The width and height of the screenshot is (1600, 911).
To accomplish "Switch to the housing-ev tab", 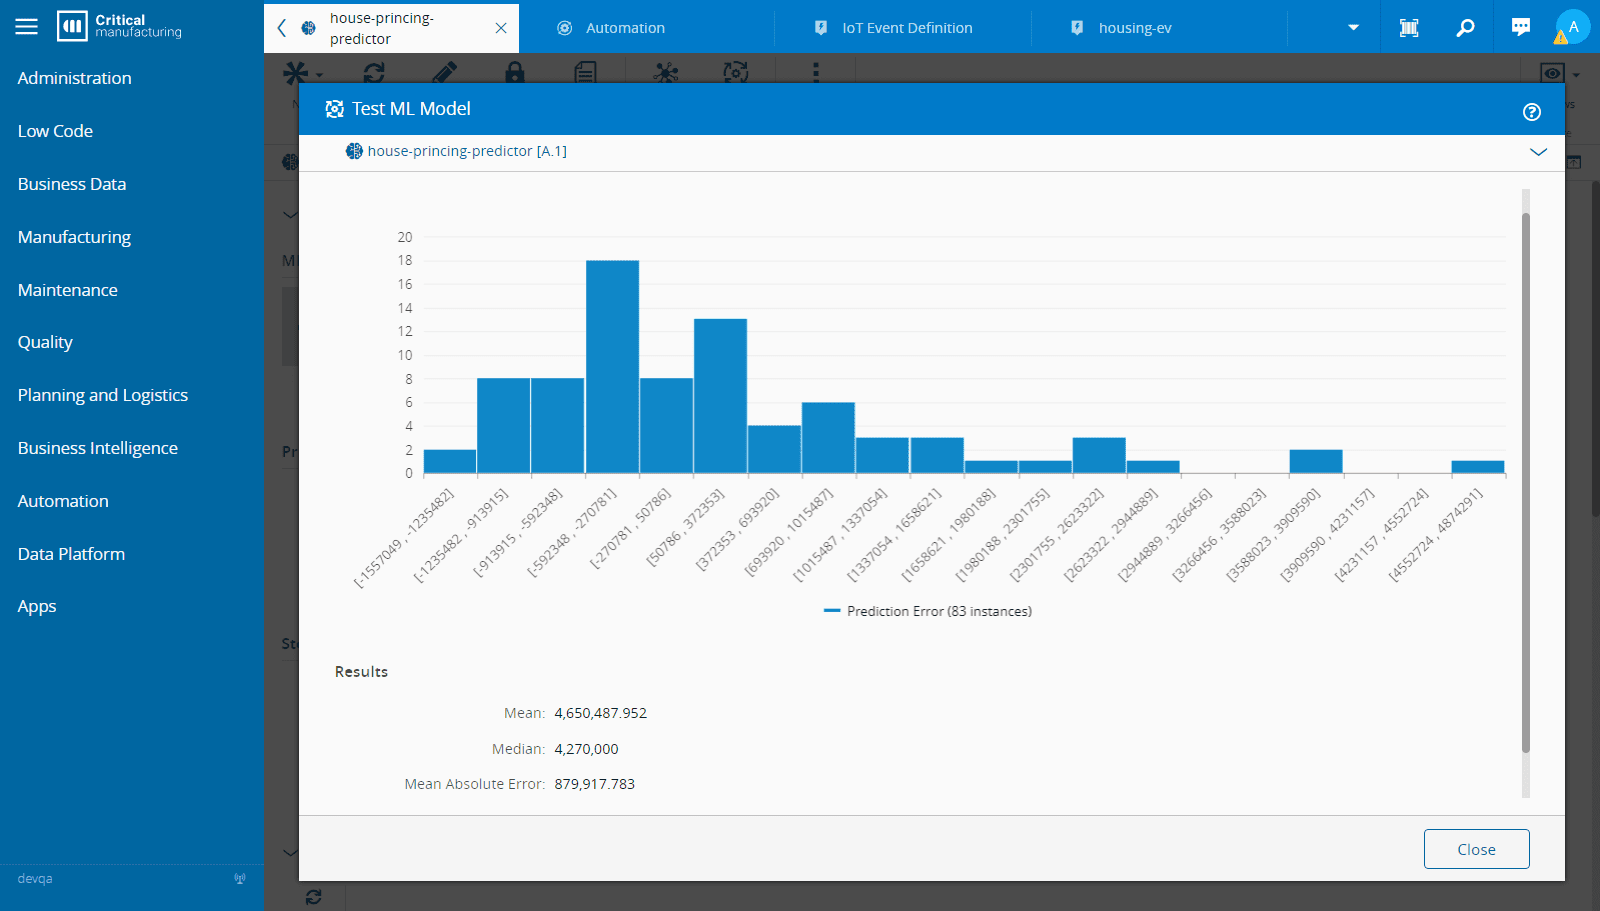I will click(x=1134, y=28).
